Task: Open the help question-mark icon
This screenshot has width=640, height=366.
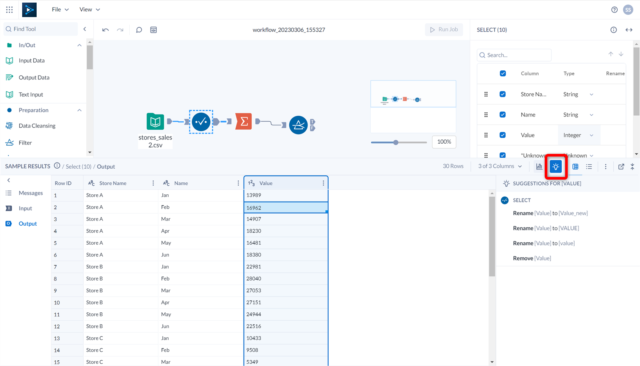Action: point(614,10)
